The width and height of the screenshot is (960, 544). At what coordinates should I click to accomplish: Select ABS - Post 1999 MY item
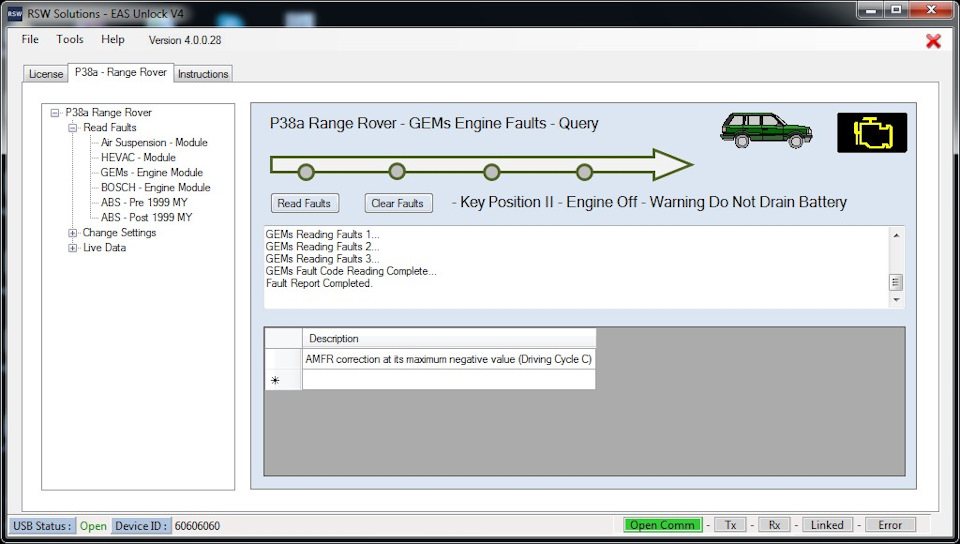click(x=147, y=217)
